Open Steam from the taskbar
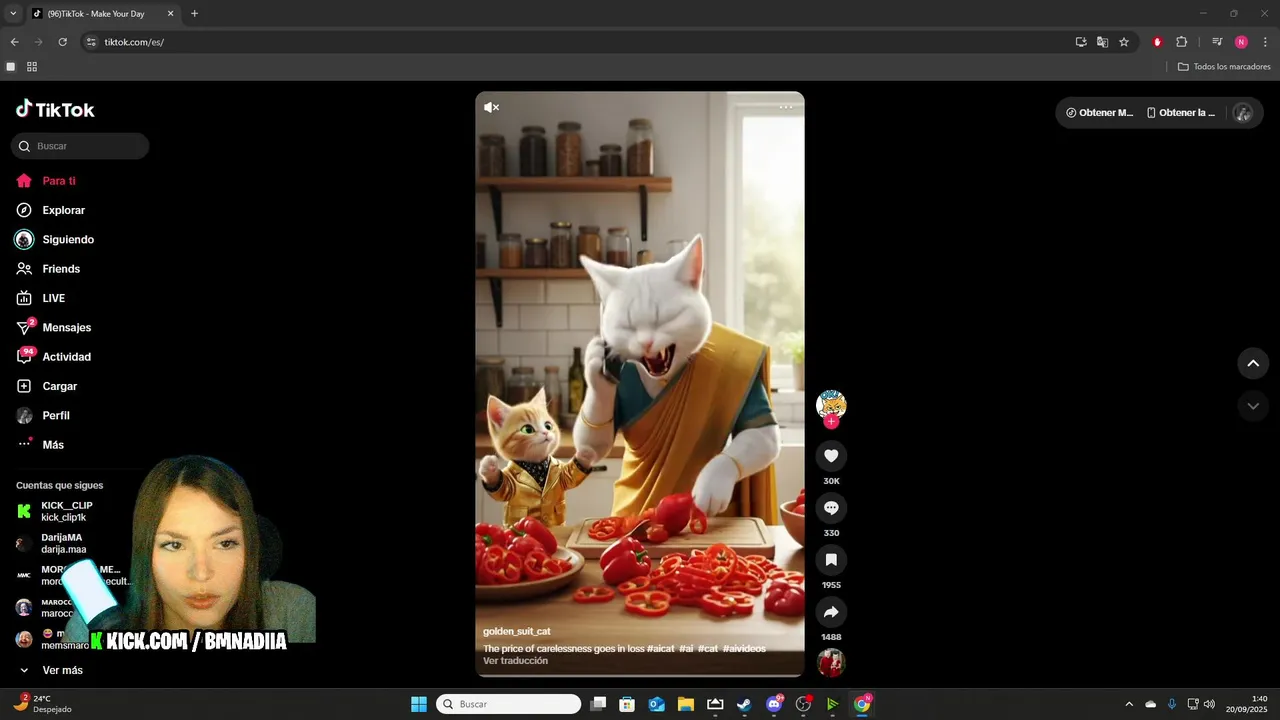Viewport: 1280px width, 720px height. click(x=744, y=704)
